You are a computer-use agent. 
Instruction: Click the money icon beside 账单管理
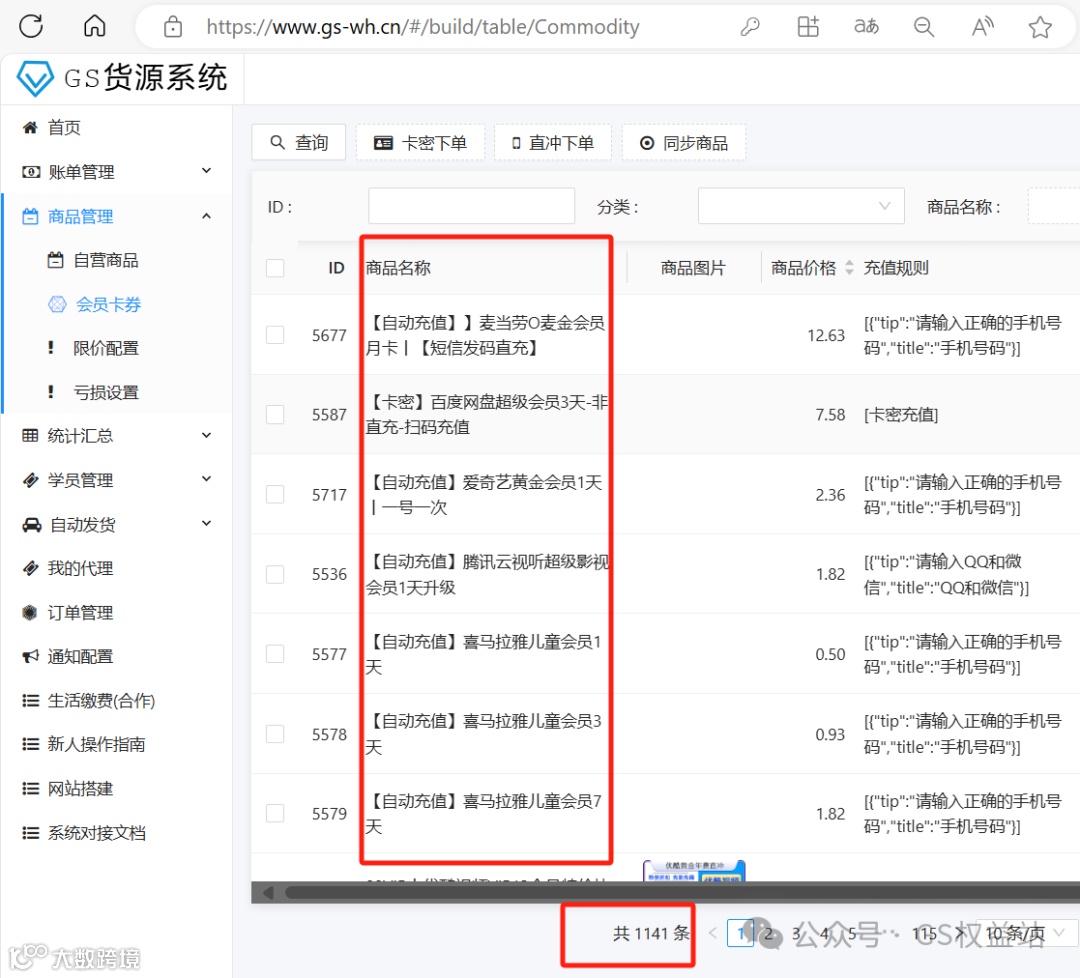tap(31, 171)
